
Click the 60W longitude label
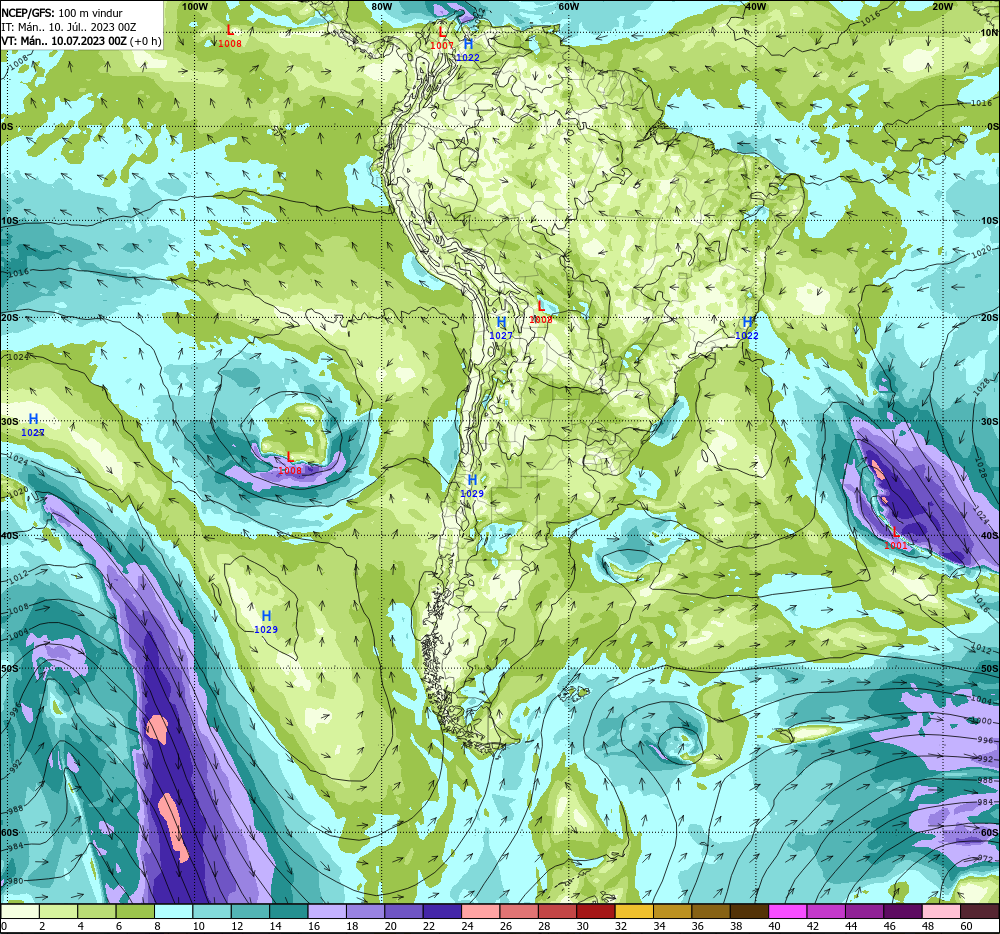[x=568, y=6]
